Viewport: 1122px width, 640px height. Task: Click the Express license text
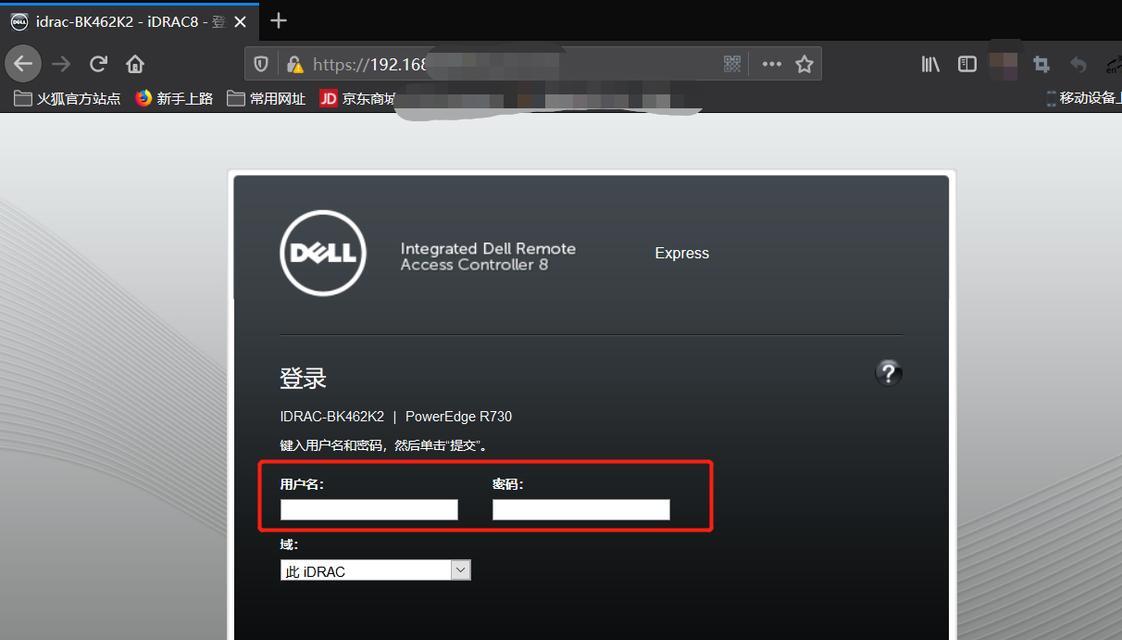[682, 253]
